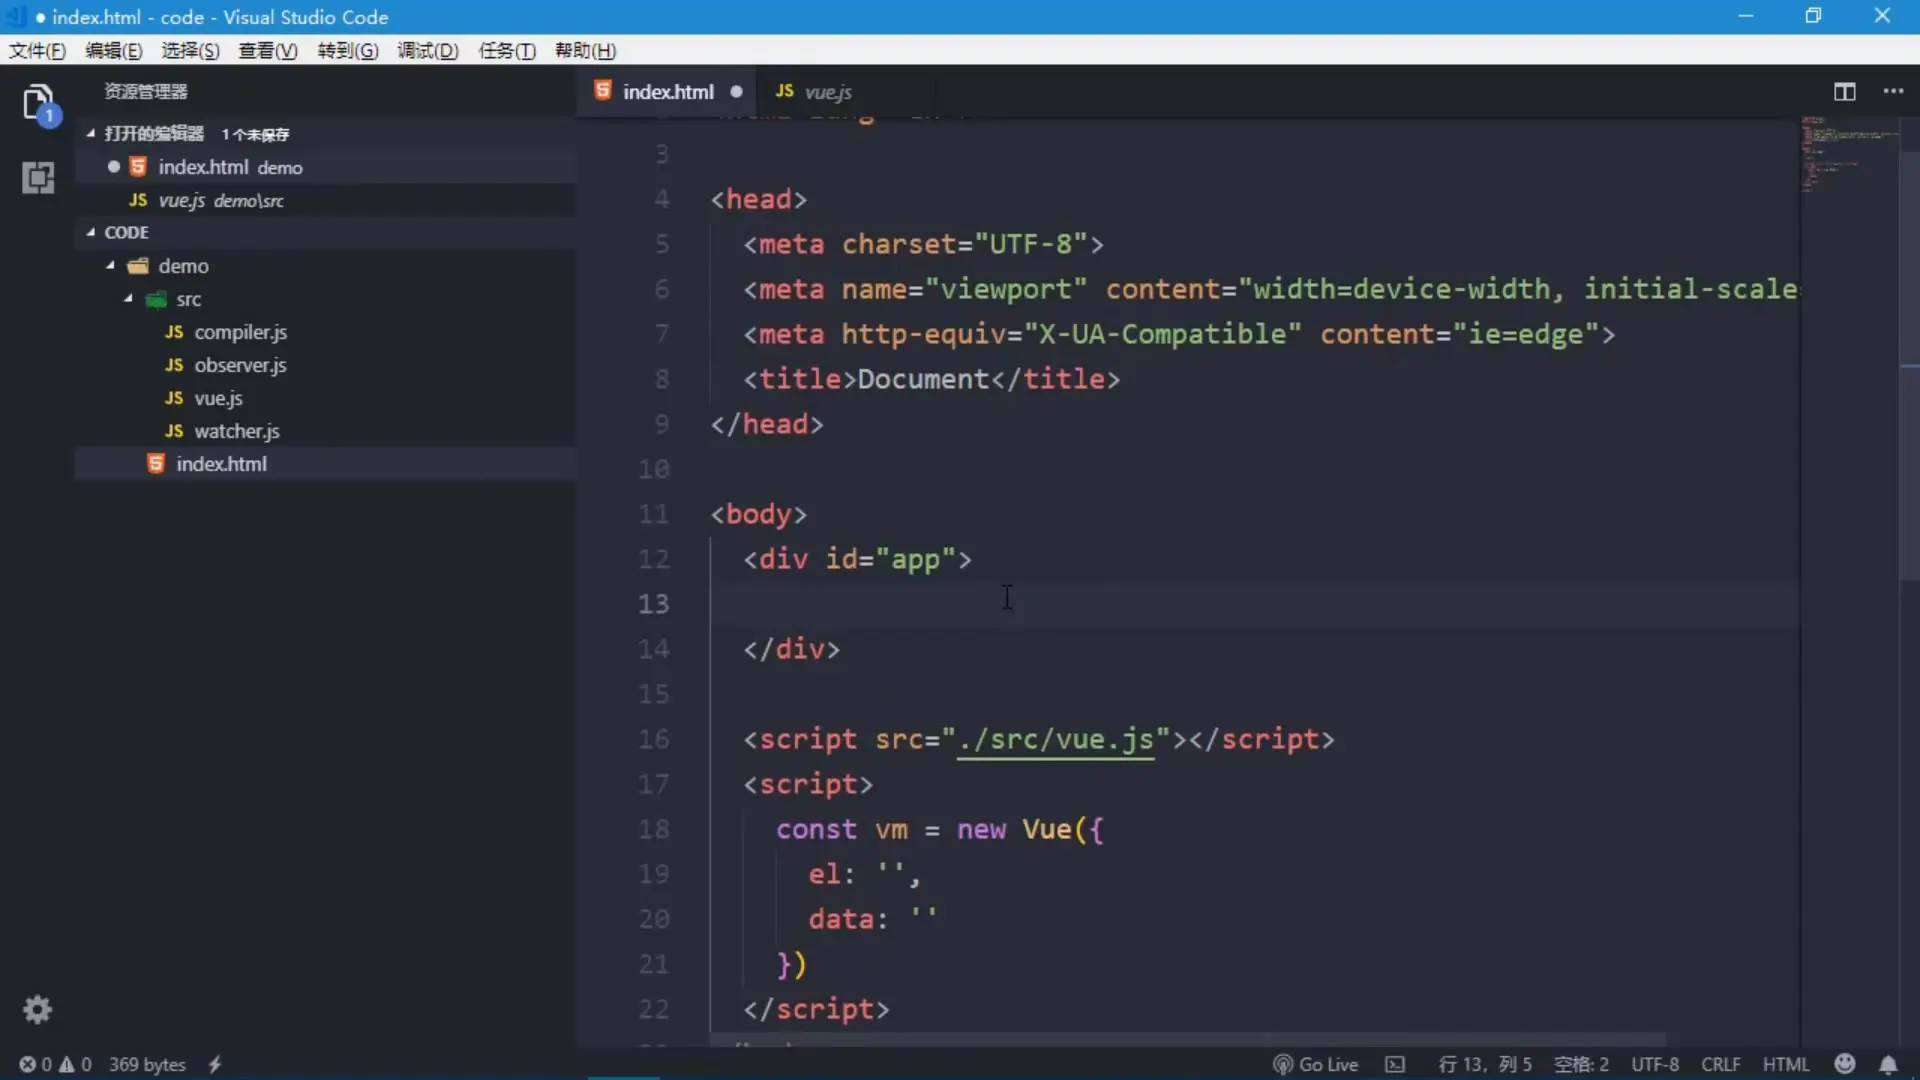The height and width of the screenshot is (1080, 1920).
Task: Click the 369 bytes file size indicator
Action: point(147,1064)
